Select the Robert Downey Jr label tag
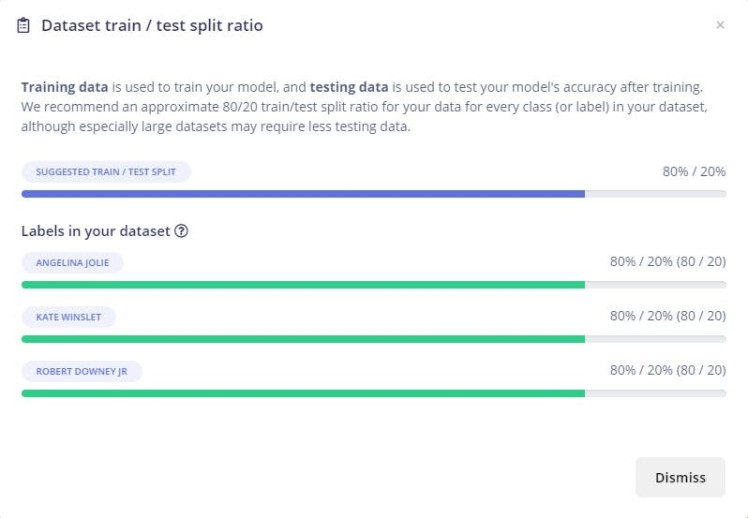Image resolution: width=748 pixels, height=518 pixels. pos(82,371)
